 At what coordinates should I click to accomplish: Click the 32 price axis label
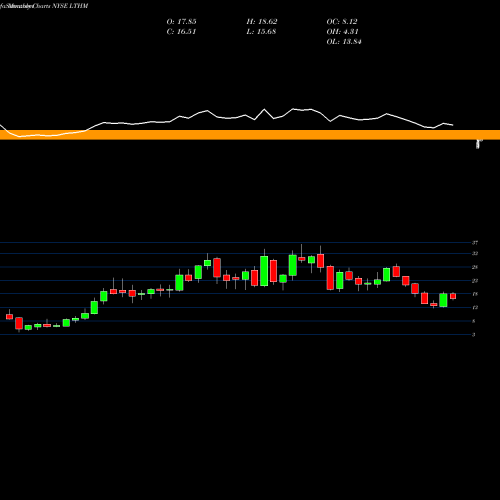point(475,253)
